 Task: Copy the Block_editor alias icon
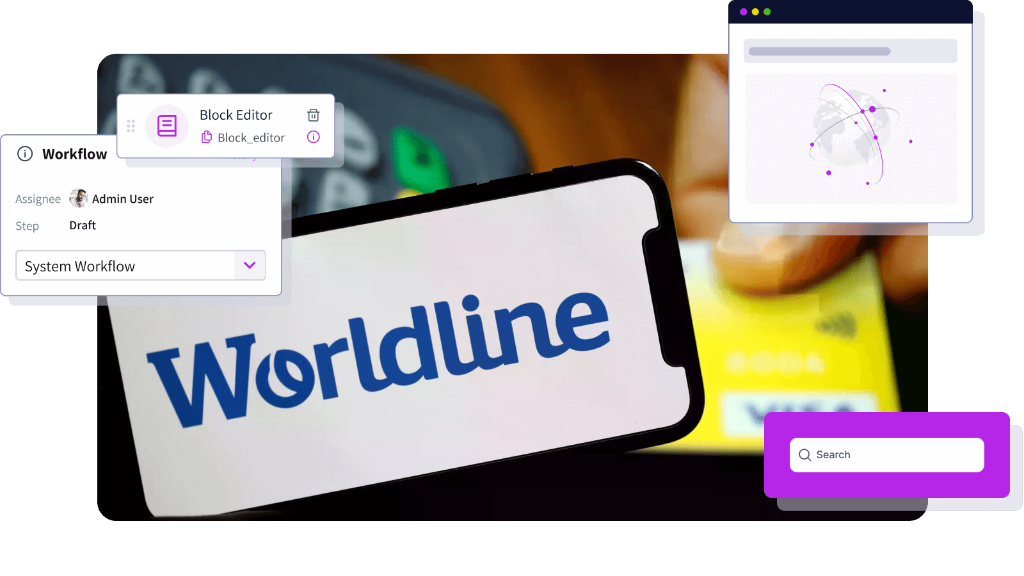click(x=206, y=137)
